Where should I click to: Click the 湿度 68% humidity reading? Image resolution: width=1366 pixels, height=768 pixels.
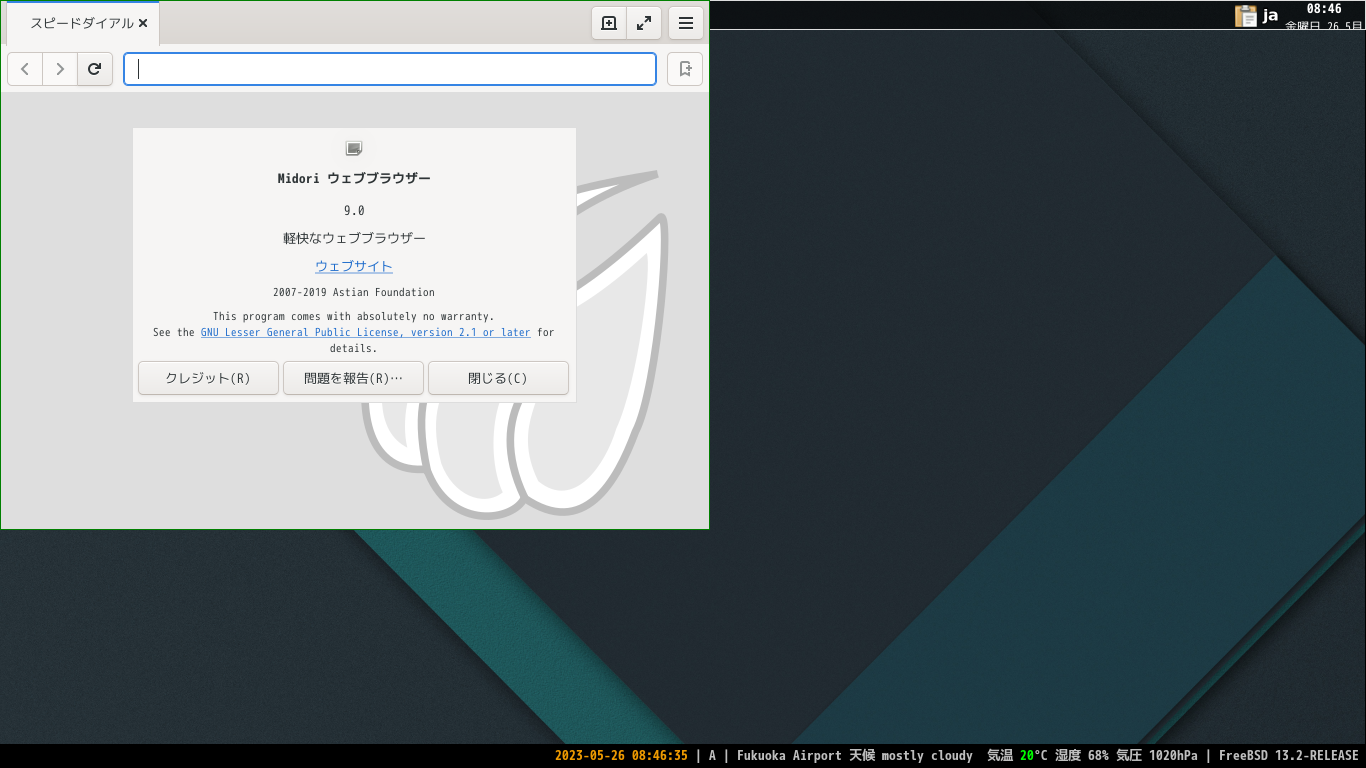point(1082,756)
